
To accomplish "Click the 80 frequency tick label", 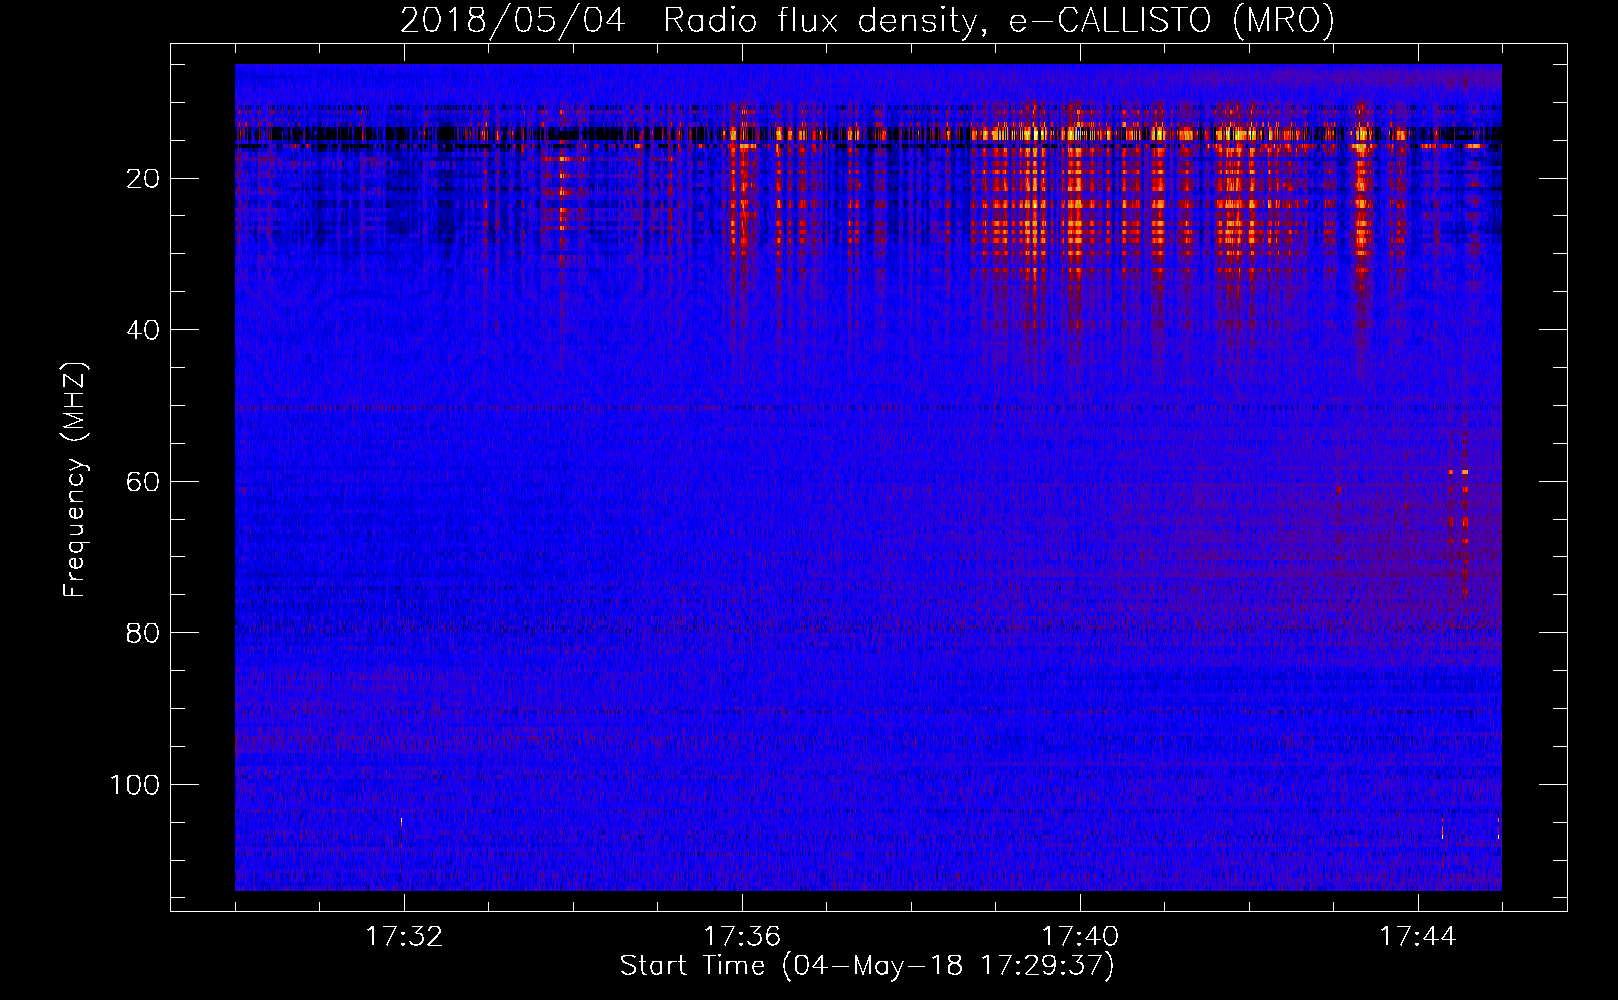I will [x=144, y=633].
